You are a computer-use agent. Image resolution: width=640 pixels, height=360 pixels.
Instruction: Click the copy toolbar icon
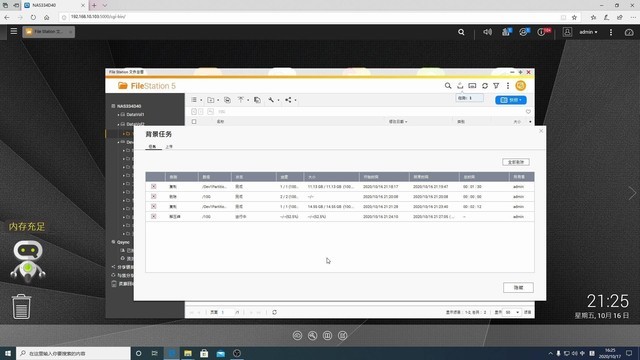227,100
